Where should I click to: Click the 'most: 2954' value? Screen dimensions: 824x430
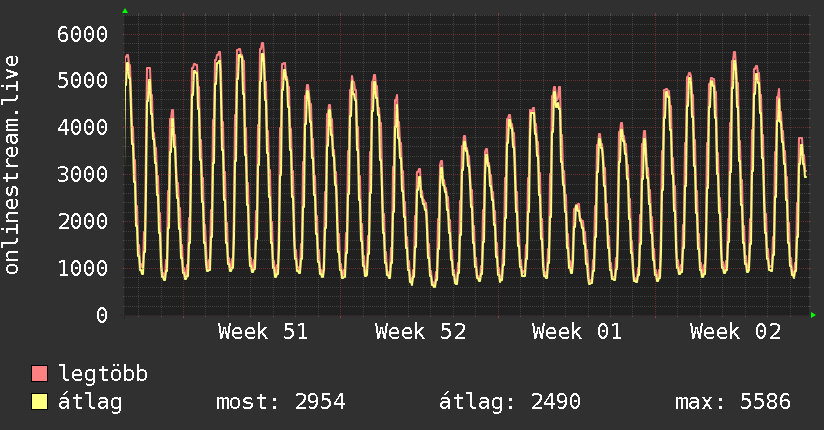[281, 402]
